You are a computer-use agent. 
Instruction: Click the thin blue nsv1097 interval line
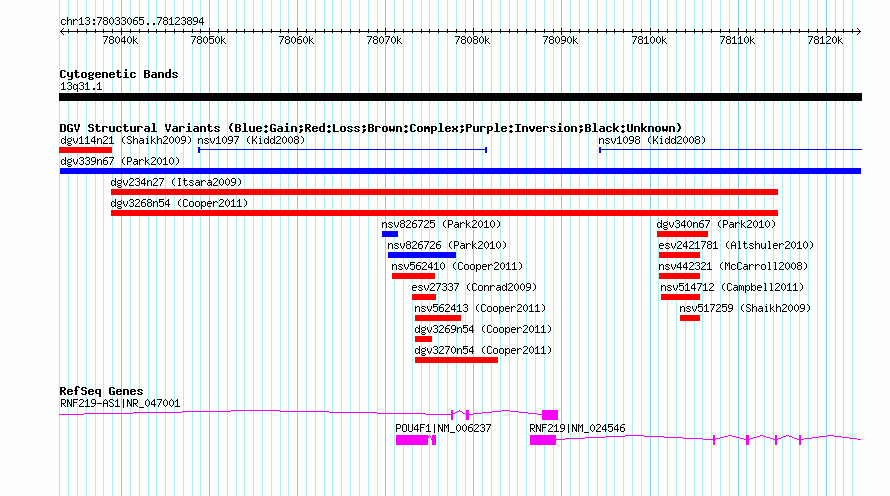point(342,150)
